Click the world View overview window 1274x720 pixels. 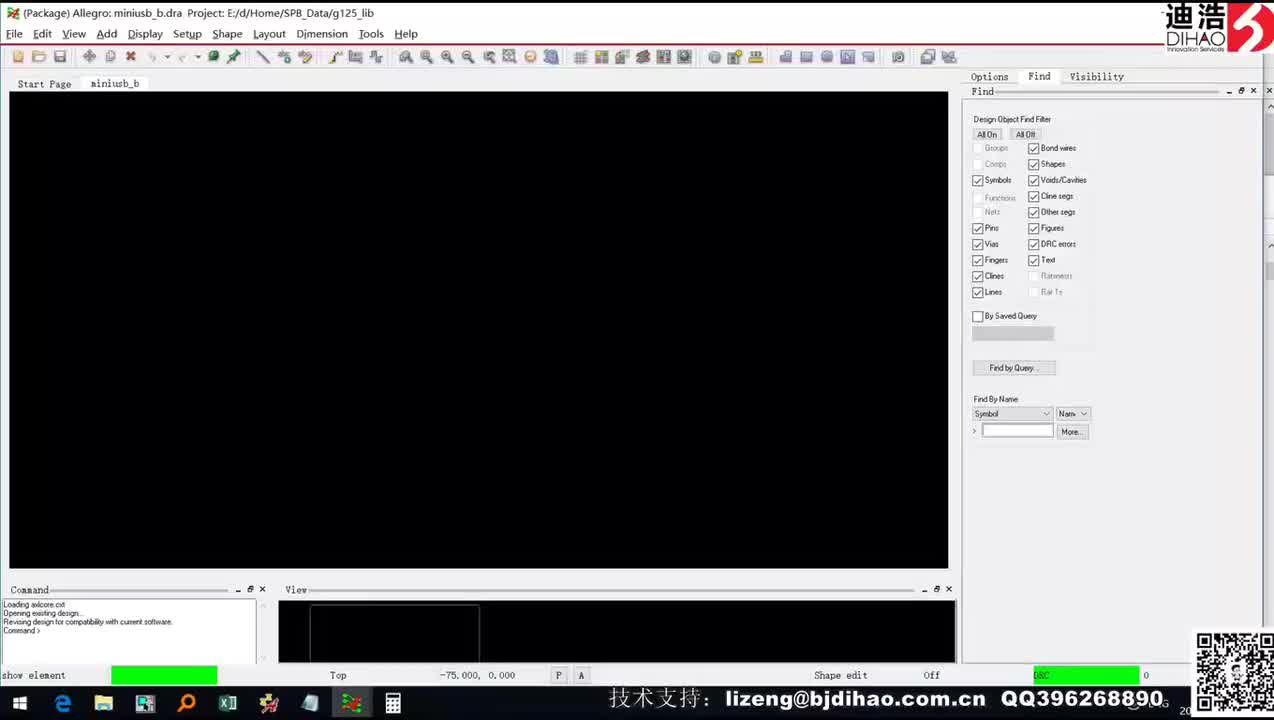click(x=616, y=631)
